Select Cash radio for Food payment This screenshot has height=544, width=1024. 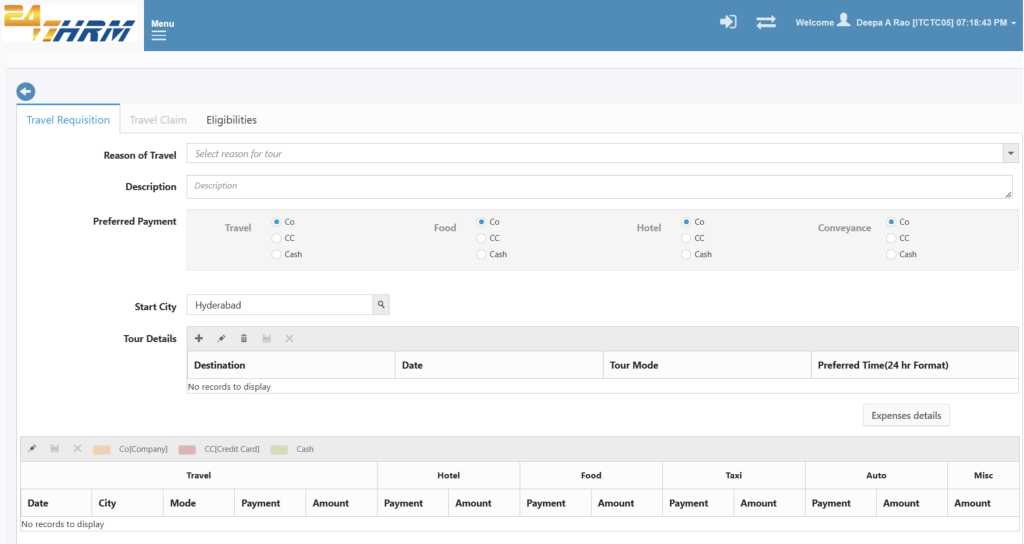pyautogui.click(x=481, y=255)
